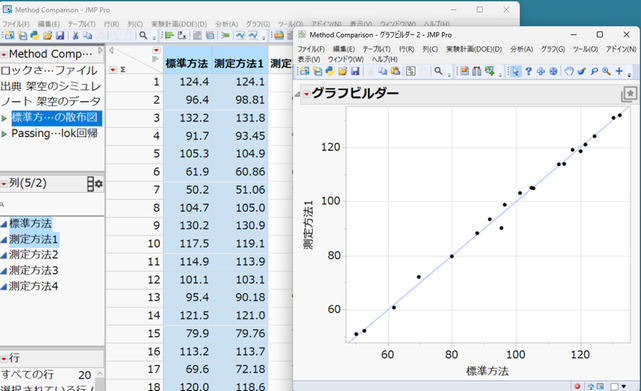The height and width of the screenshot is (391, 641).
Task: Select the Brush tool
Action: tap(581, 71)
